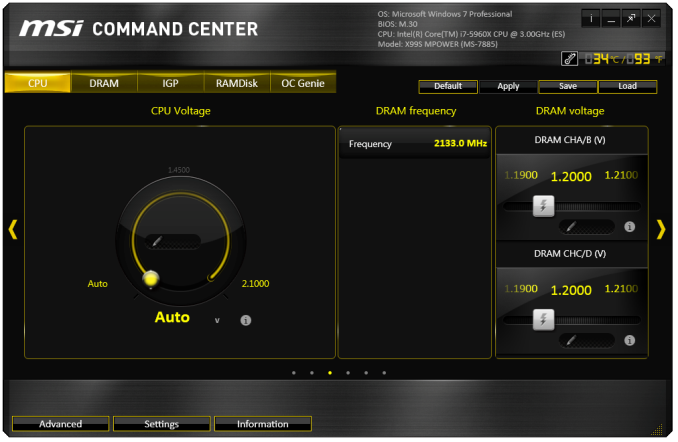Switch to the CPU tab
The width and height of the screenshot is (678, 442).
[38, 82]
